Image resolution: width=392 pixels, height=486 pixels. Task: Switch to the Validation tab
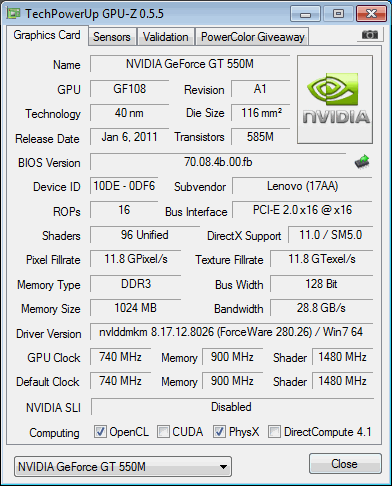[x=166, y=37]
